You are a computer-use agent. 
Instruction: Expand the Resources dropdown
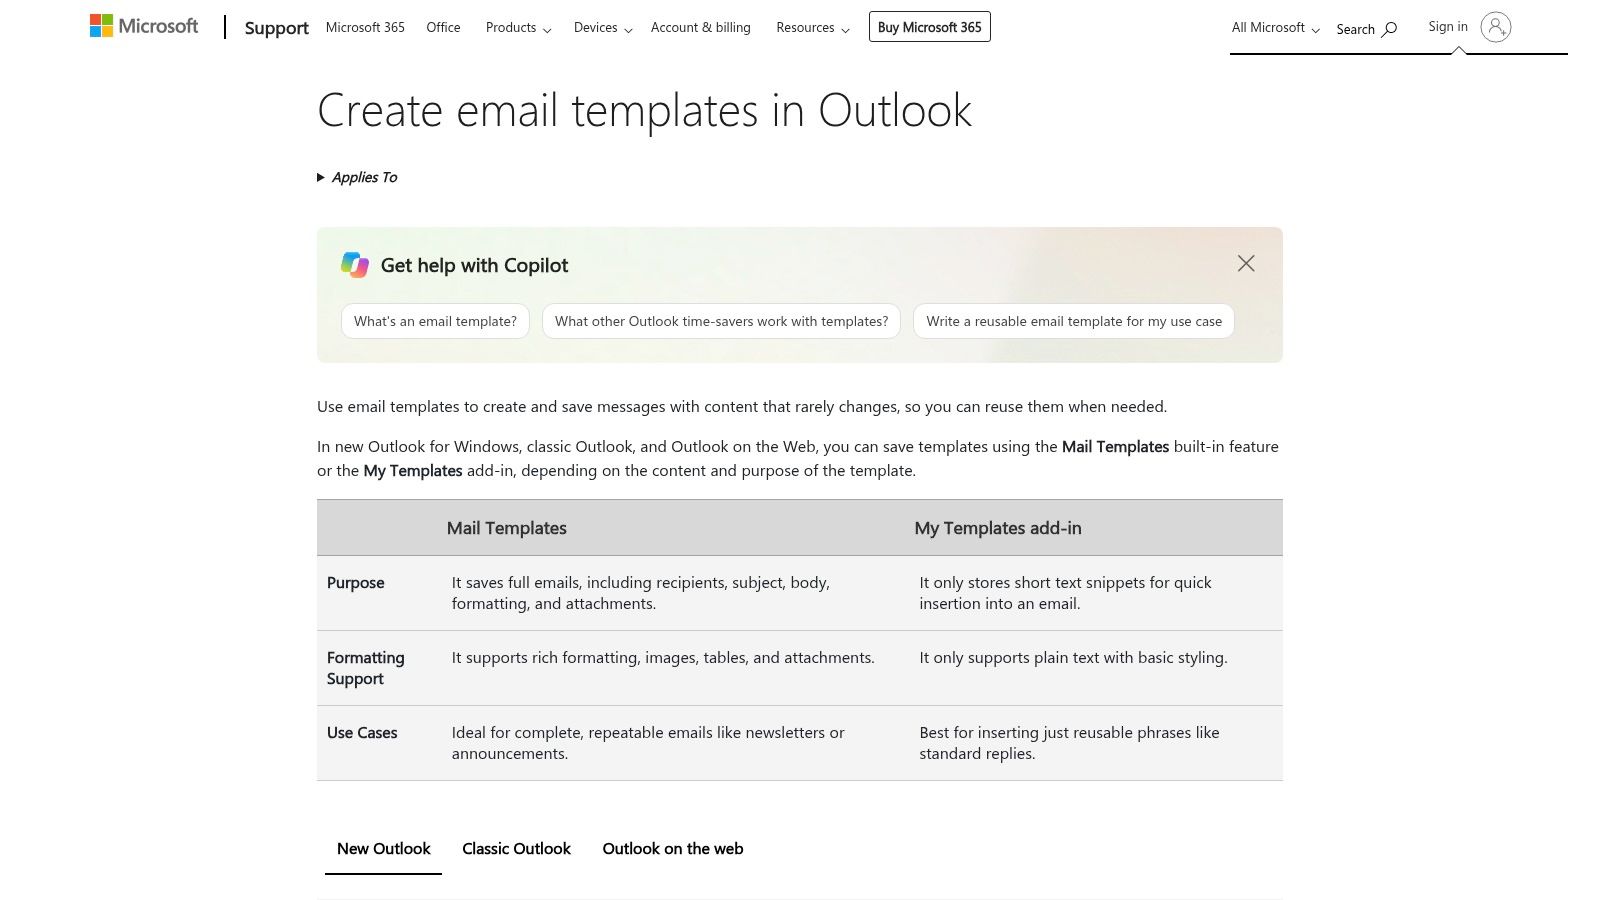click(813, 28)
